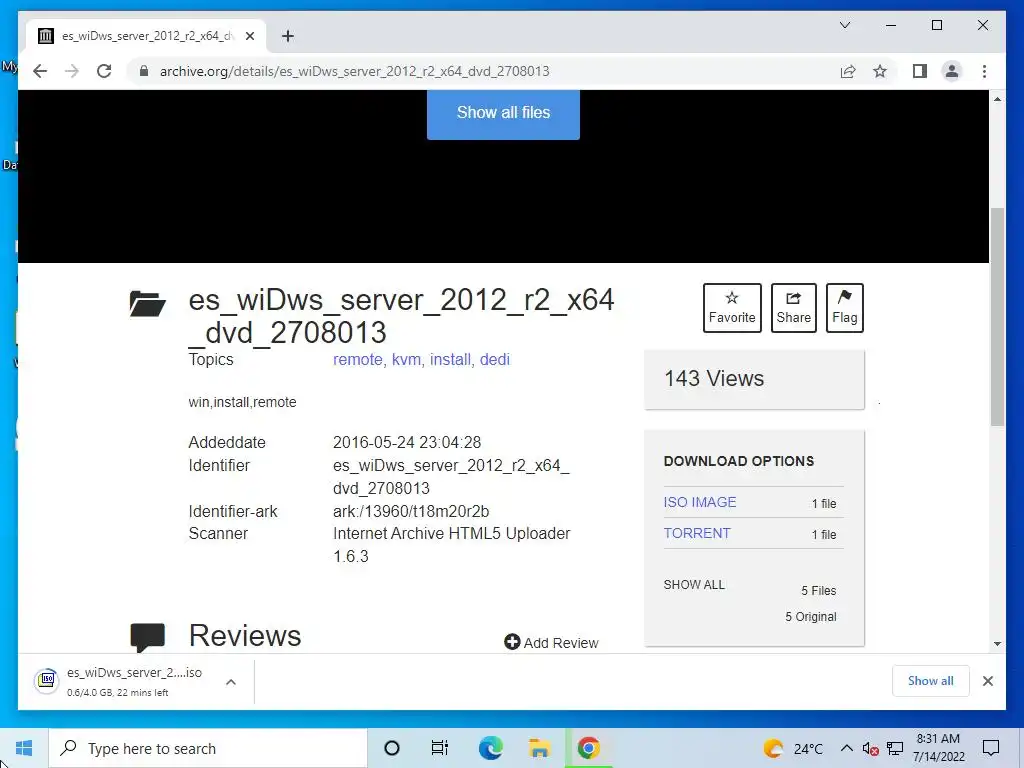Image resolution: width=1024 pixels, height=768 pixels.
Task: Click the DOWNLOAD OPTIONS heading
Action: [x=739, y=461]
